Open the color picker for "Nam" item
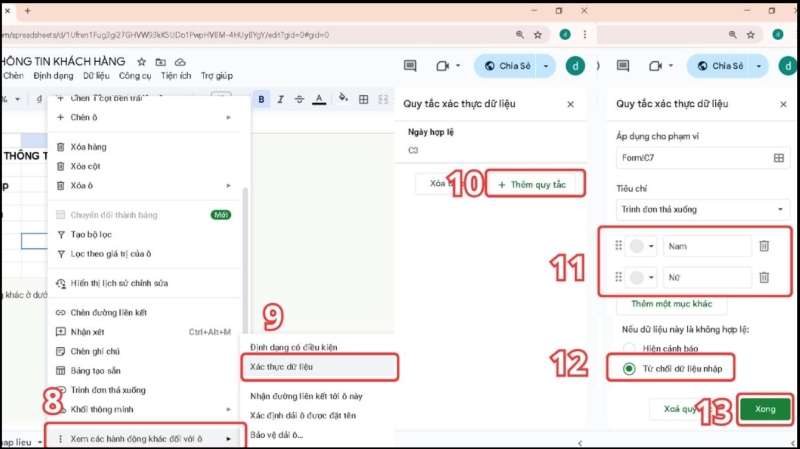The width and height of the screenshot is (800, 449). (x=643, y=246)
